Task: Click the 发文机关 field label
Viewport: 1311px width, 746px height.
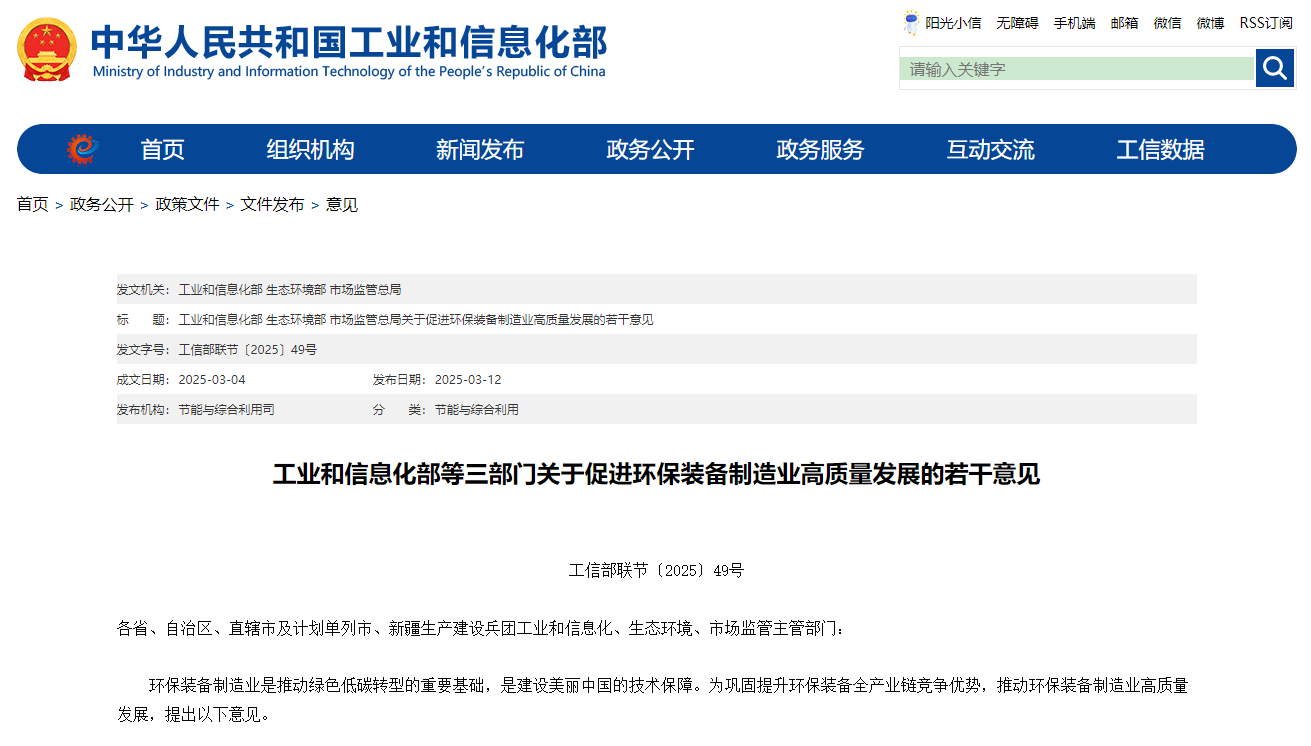Action: 143,290
